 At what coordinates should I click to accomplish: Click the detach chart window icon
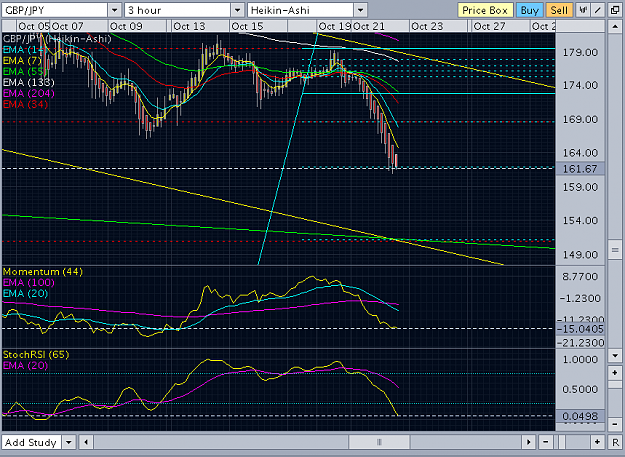[x=615, y=10]
